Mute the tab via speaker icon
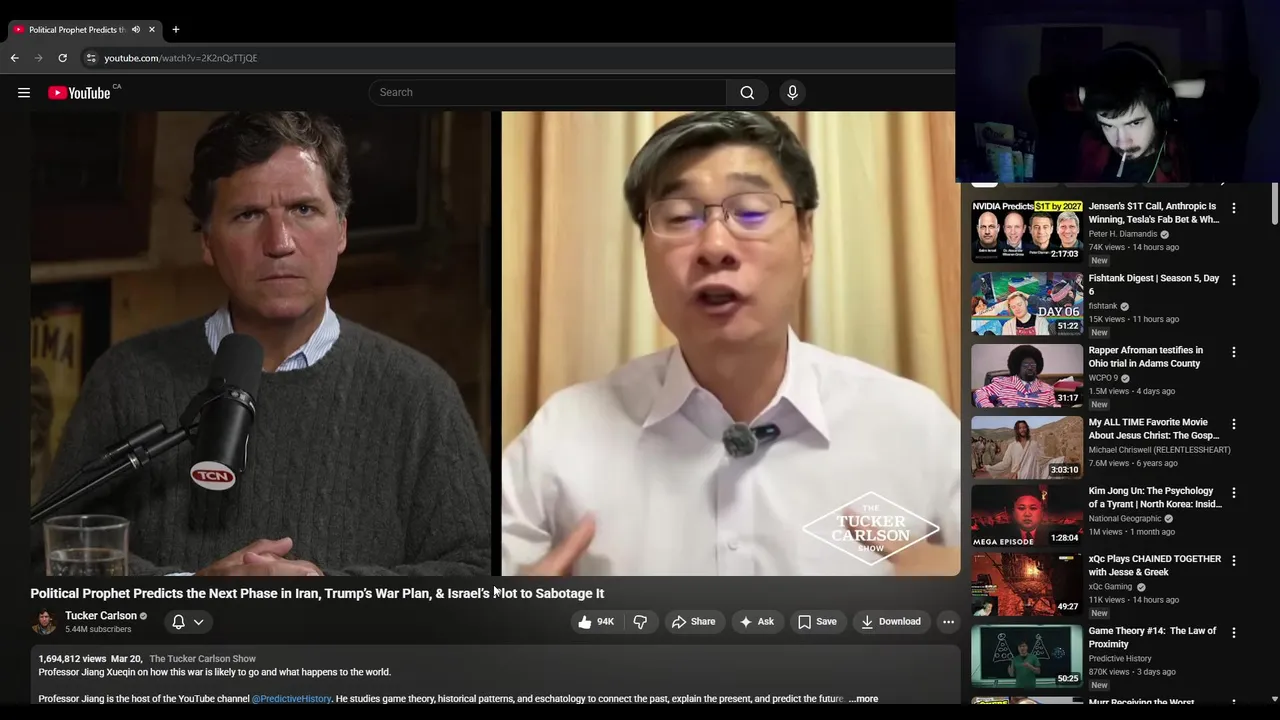This screenshot has height=720, width=1280. [x=136, y=29]
